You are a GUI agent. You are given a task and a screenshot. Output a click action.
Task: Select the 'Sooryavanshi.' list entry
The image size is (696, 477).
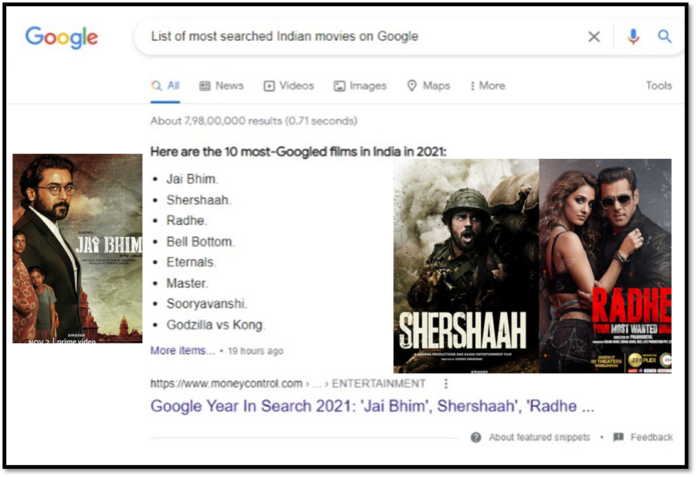[207, 304]
